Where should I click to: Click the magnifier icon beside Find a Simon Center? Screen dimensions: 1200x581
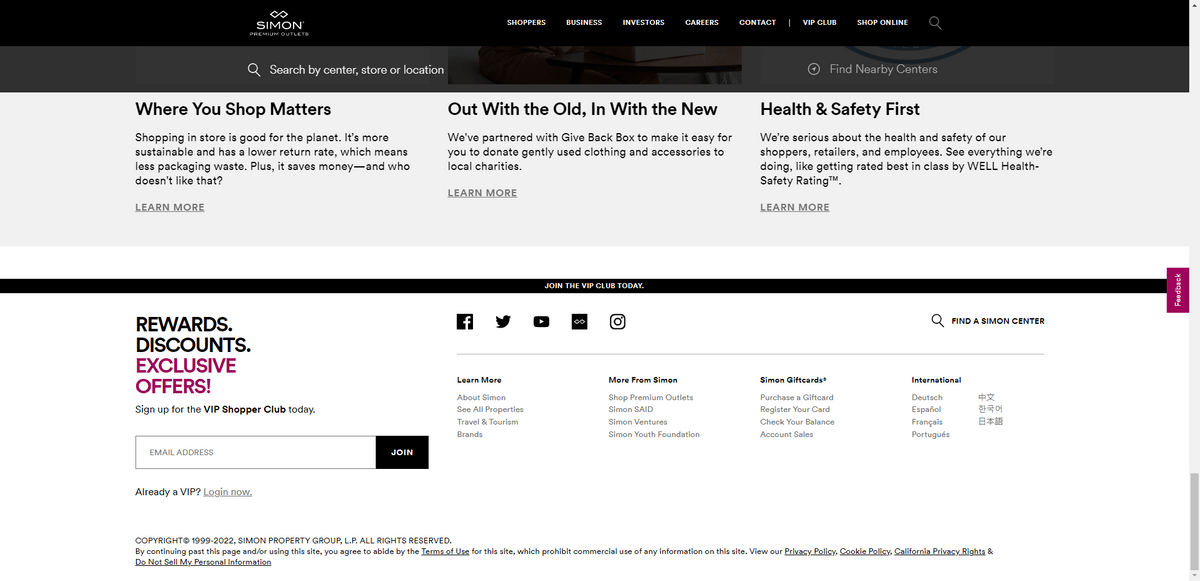[x=937, y=321]
